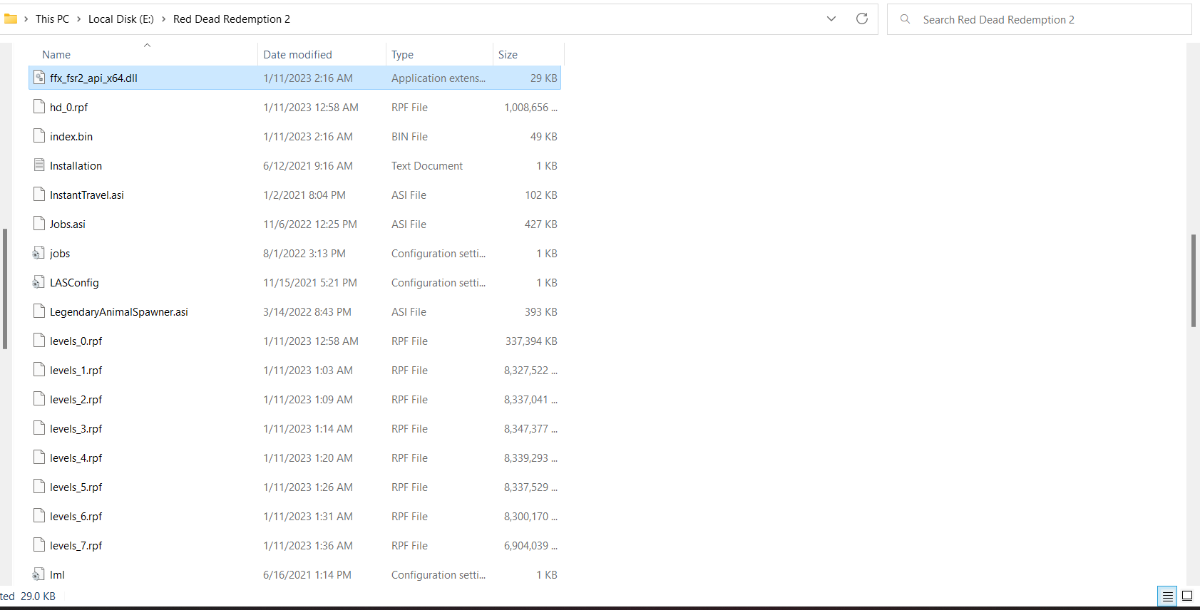Click the index.bin file icon
Image resolution: width=1200 pixels, height=610 pixels.
pos(39,137)
